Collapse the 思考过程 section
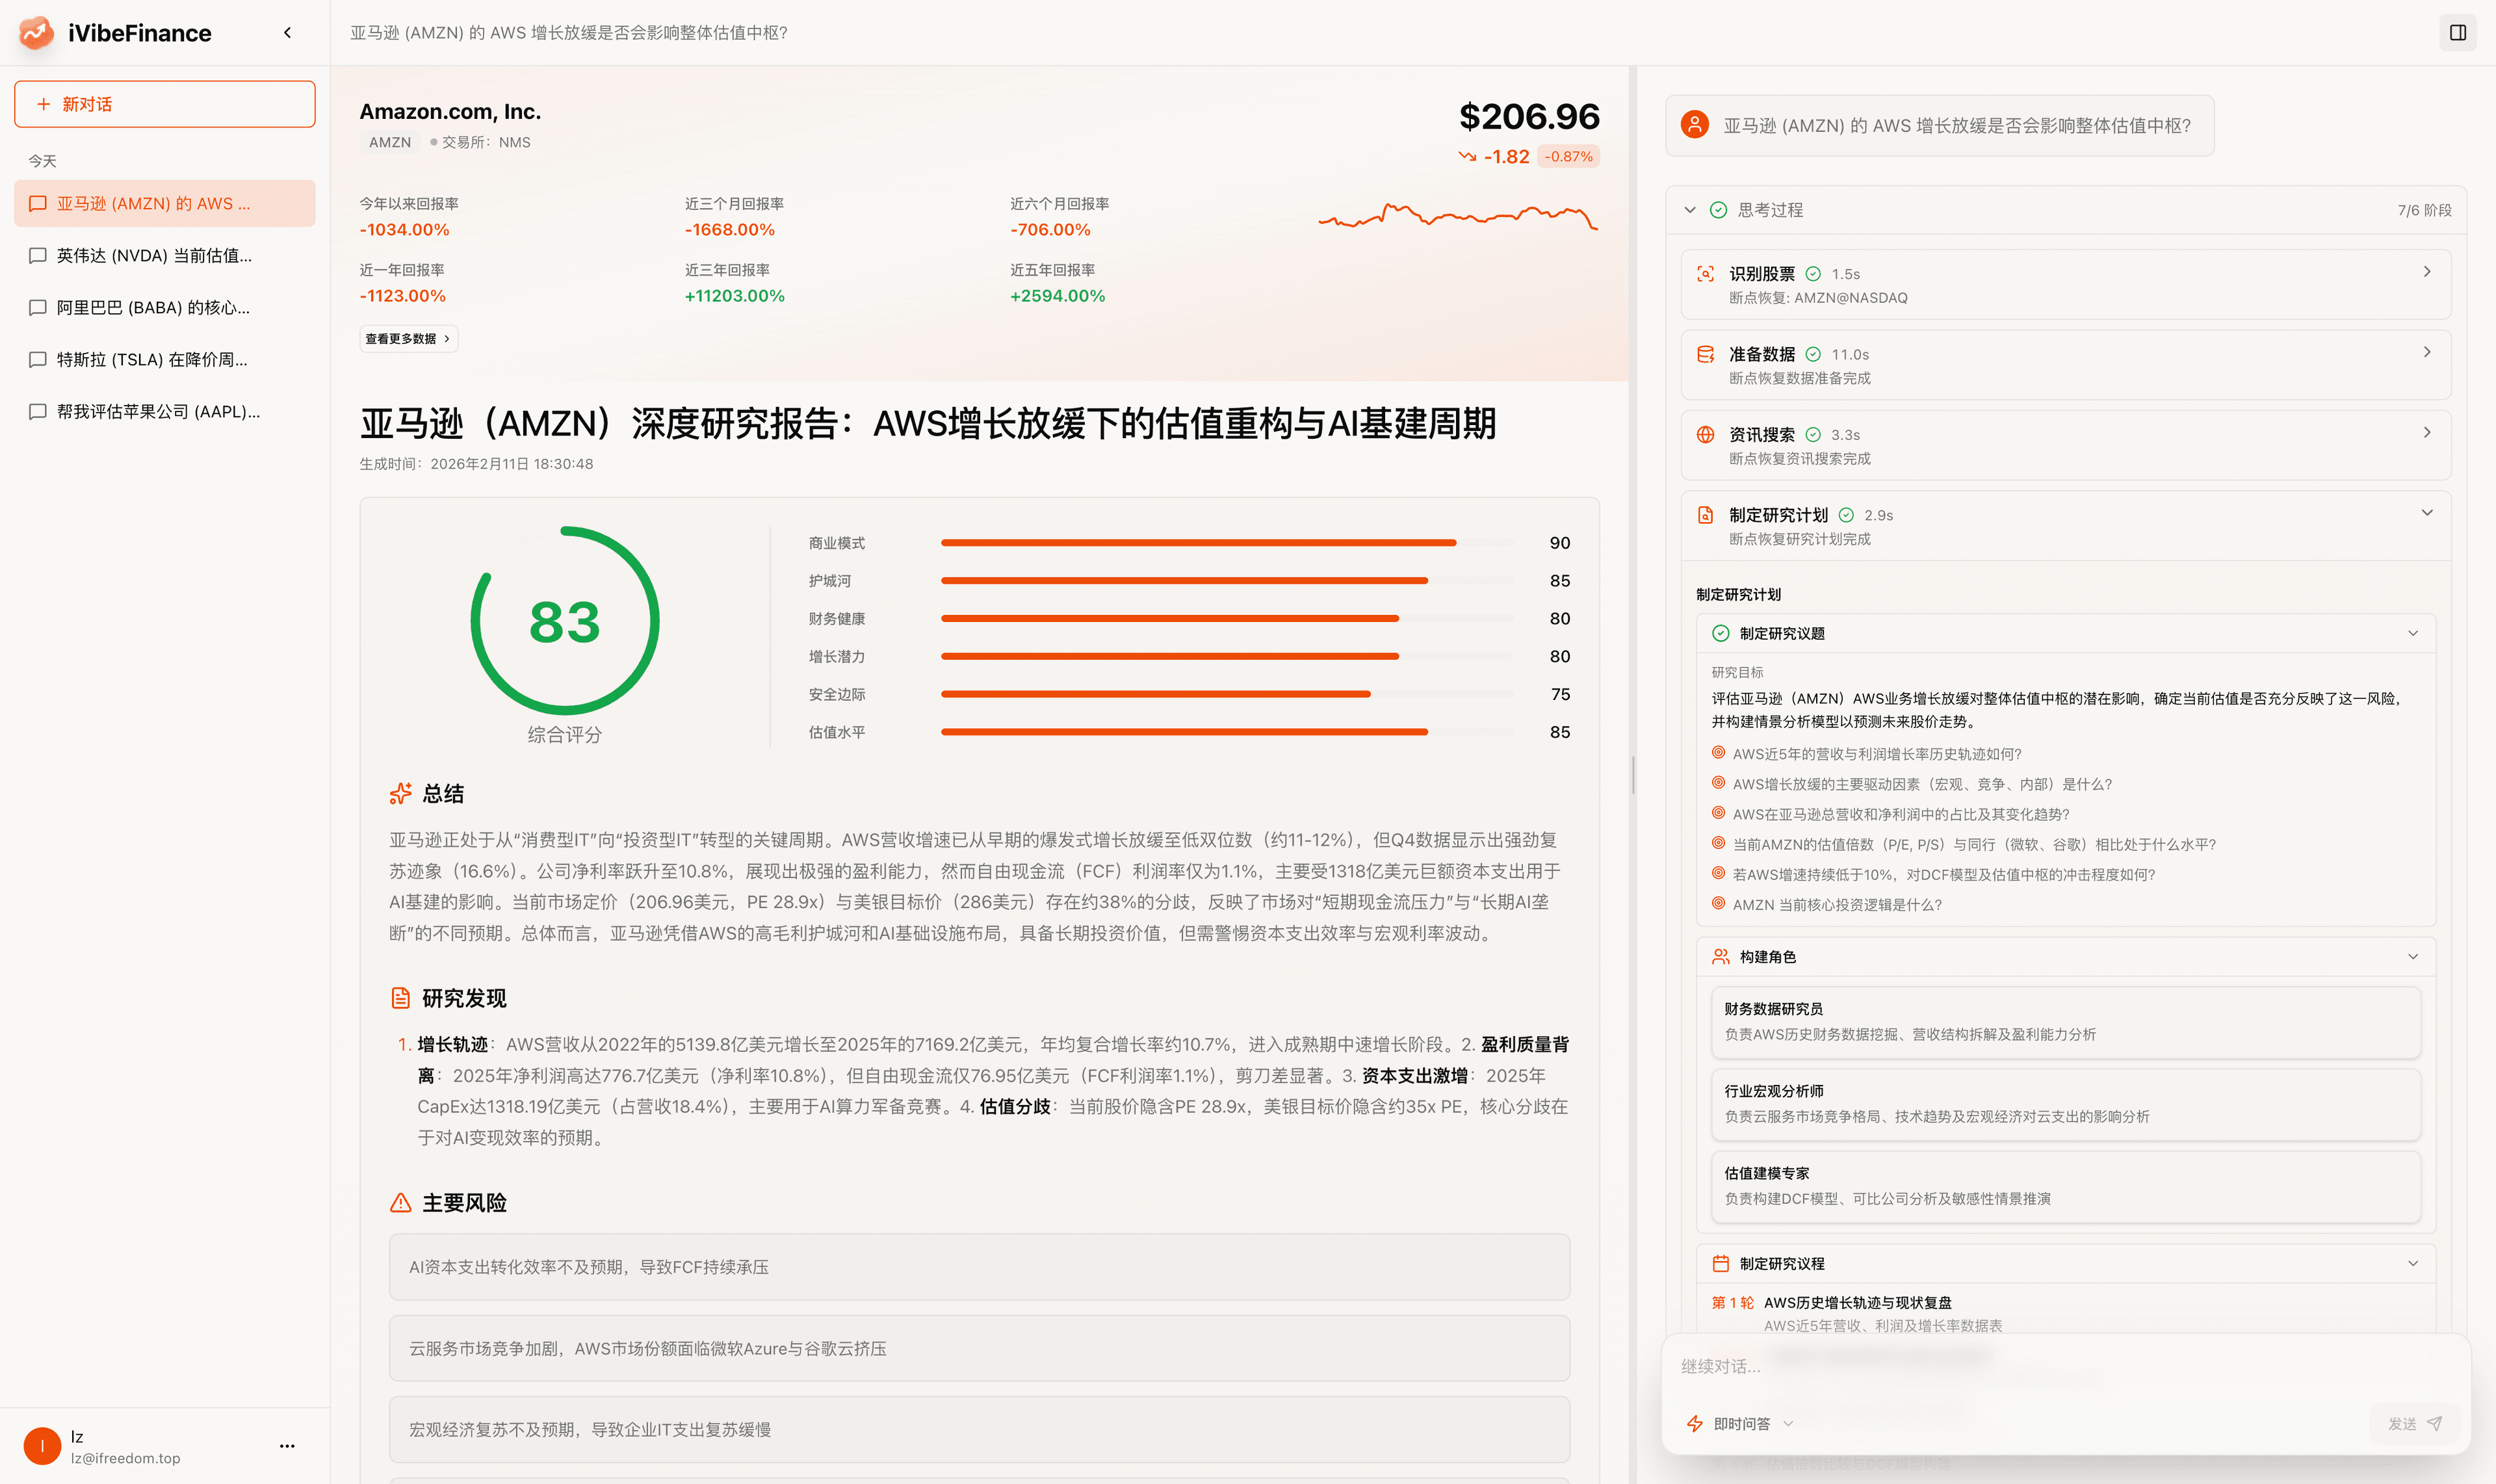This screenshot has height=1484, width=2496. click(x=1690, y=210)
